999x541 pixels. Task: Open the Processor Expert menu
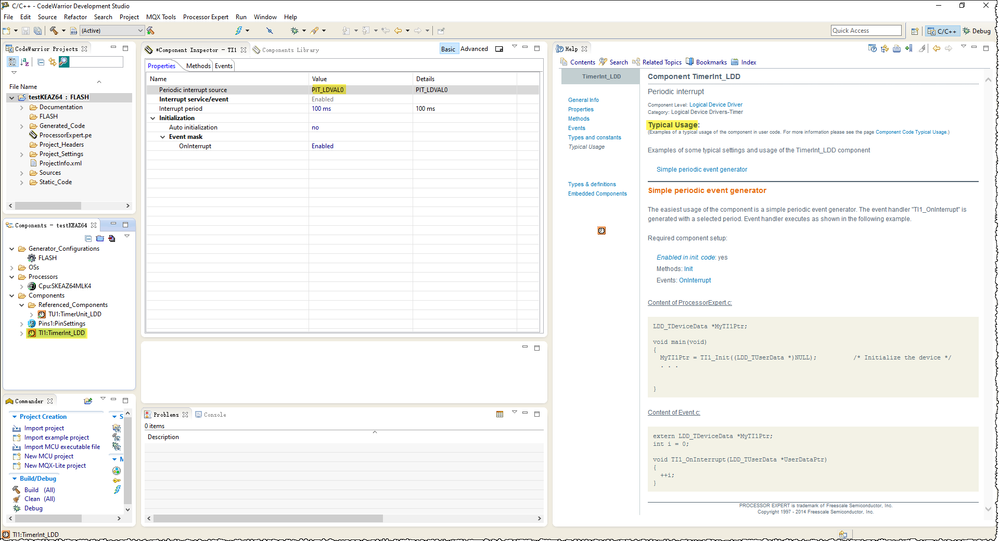point(205,17)
